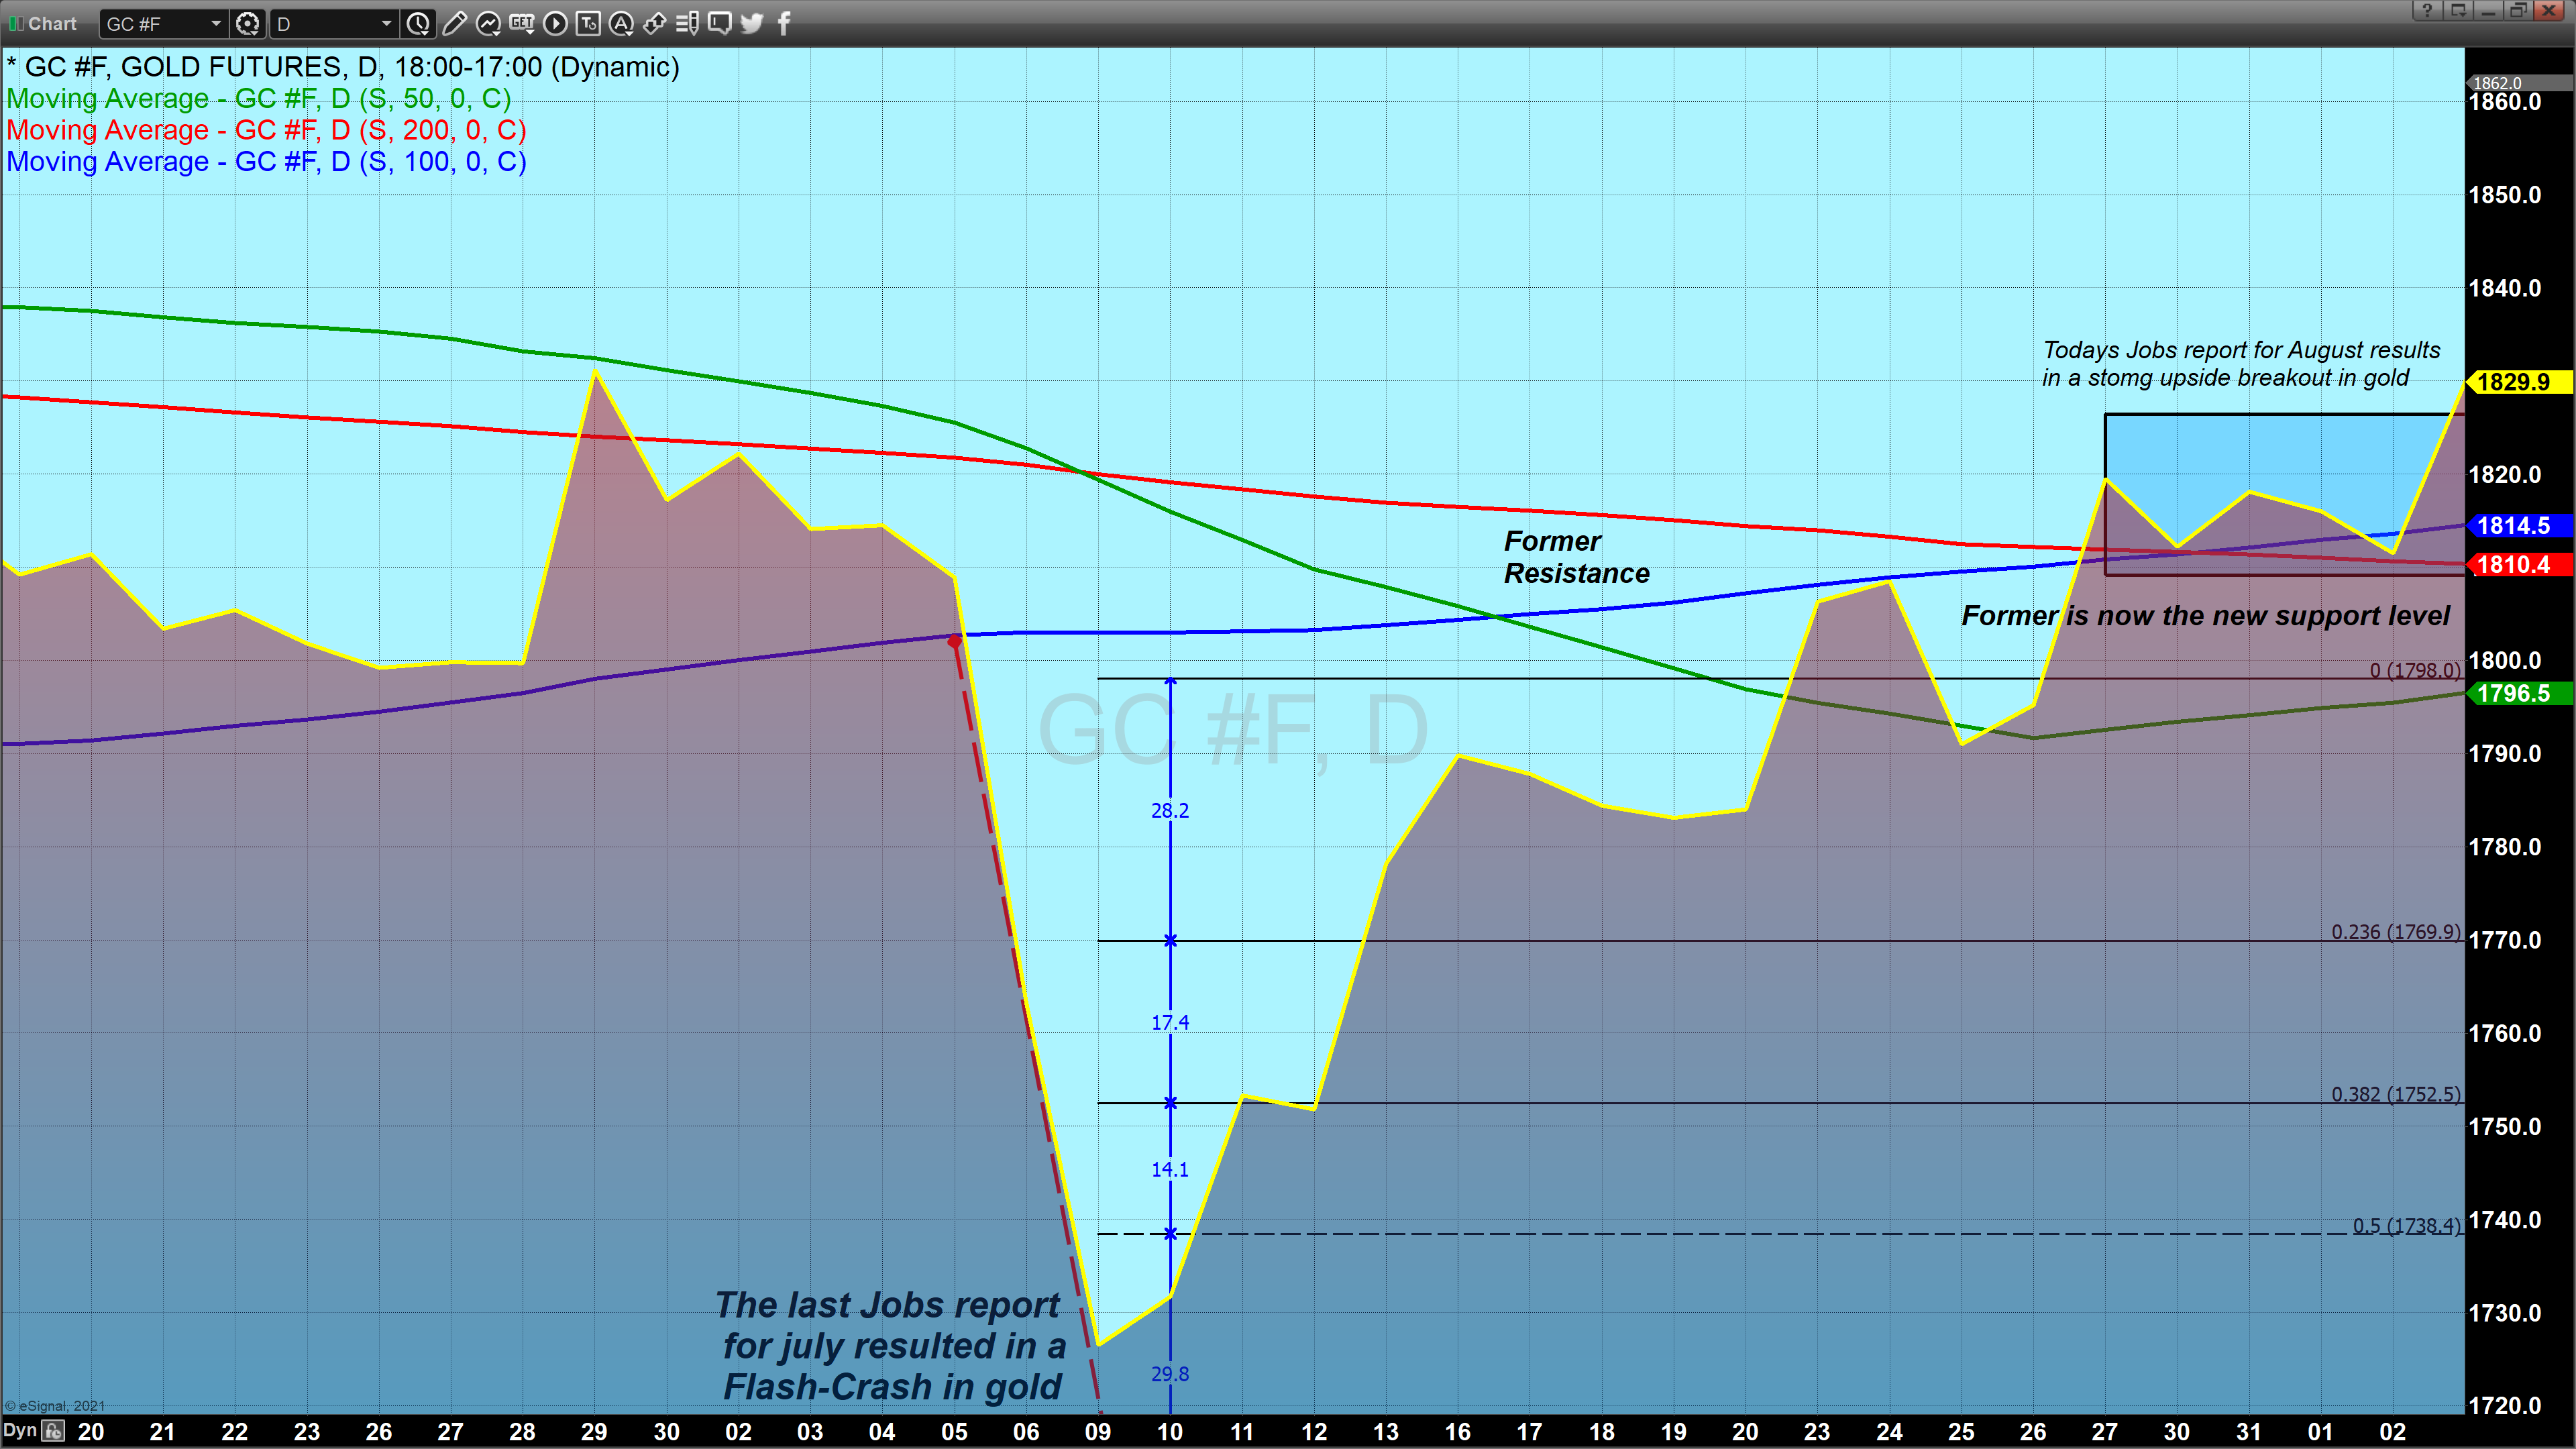This screenshot has width=2576, height=1449.
Task: Open the chart type selector icon
Action: (x=488, y=23)
